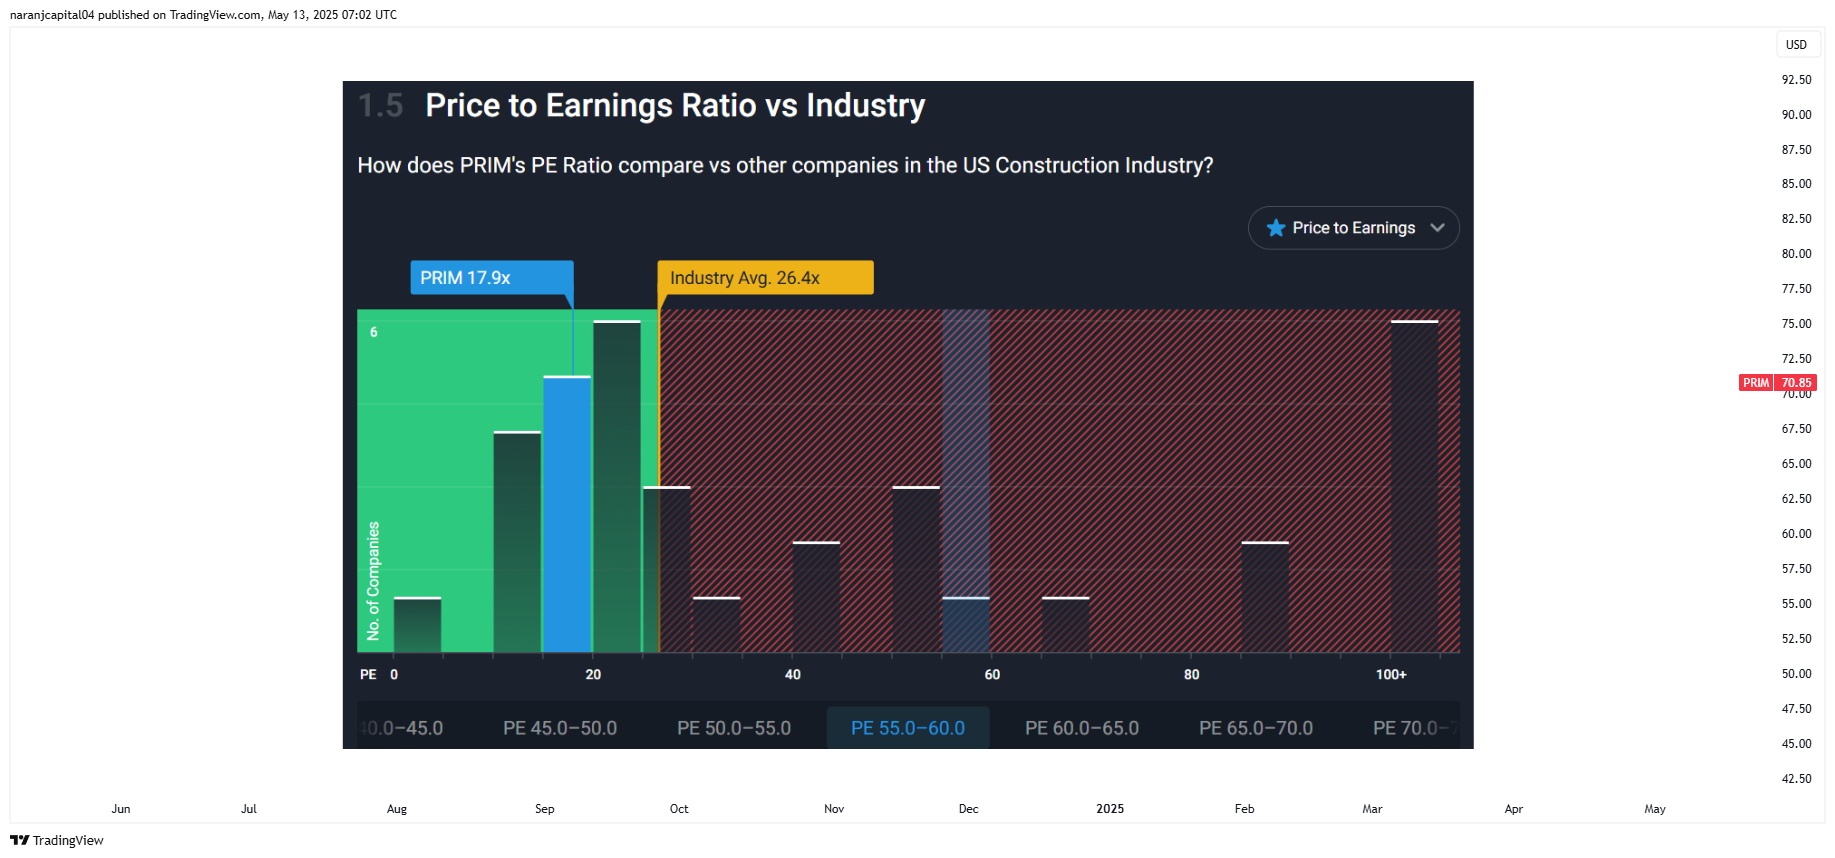Click the shortest green bar at PE 0
1835x858 pixels.
click(417, 625)
